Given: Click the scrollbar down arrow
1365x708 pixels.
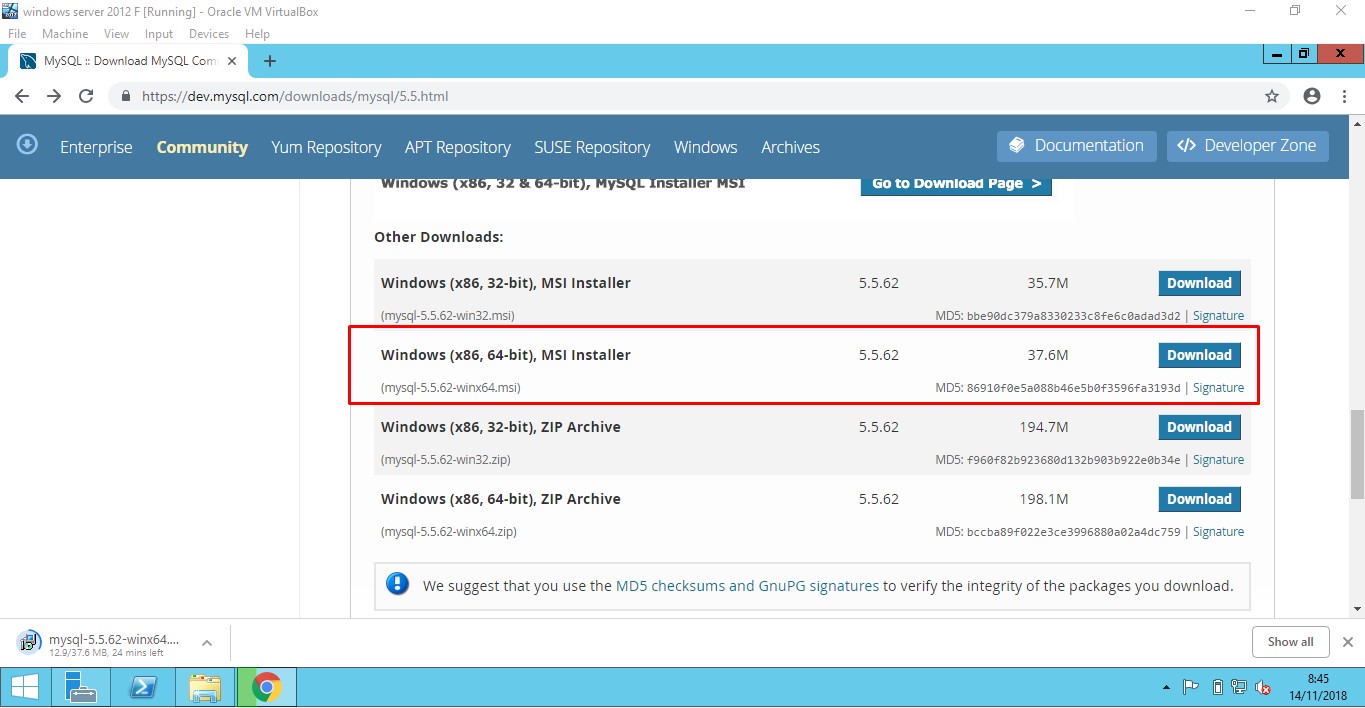Looking at the screenshot, I should [1356, 607].
